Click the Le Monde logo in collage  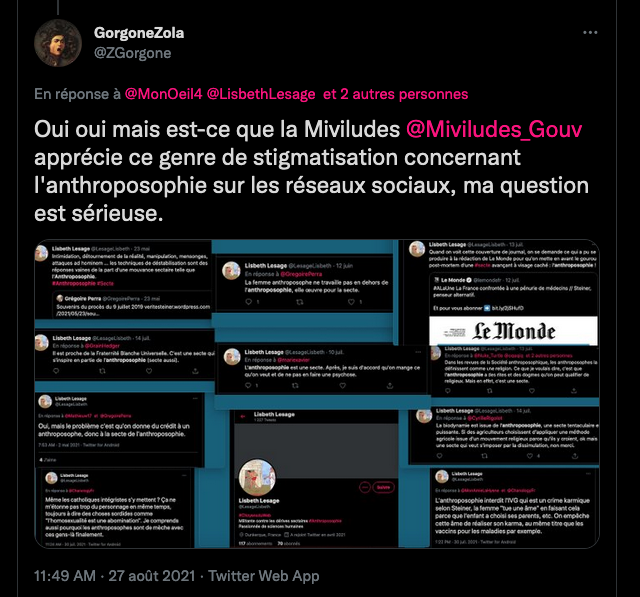click(x=513, y=331)
